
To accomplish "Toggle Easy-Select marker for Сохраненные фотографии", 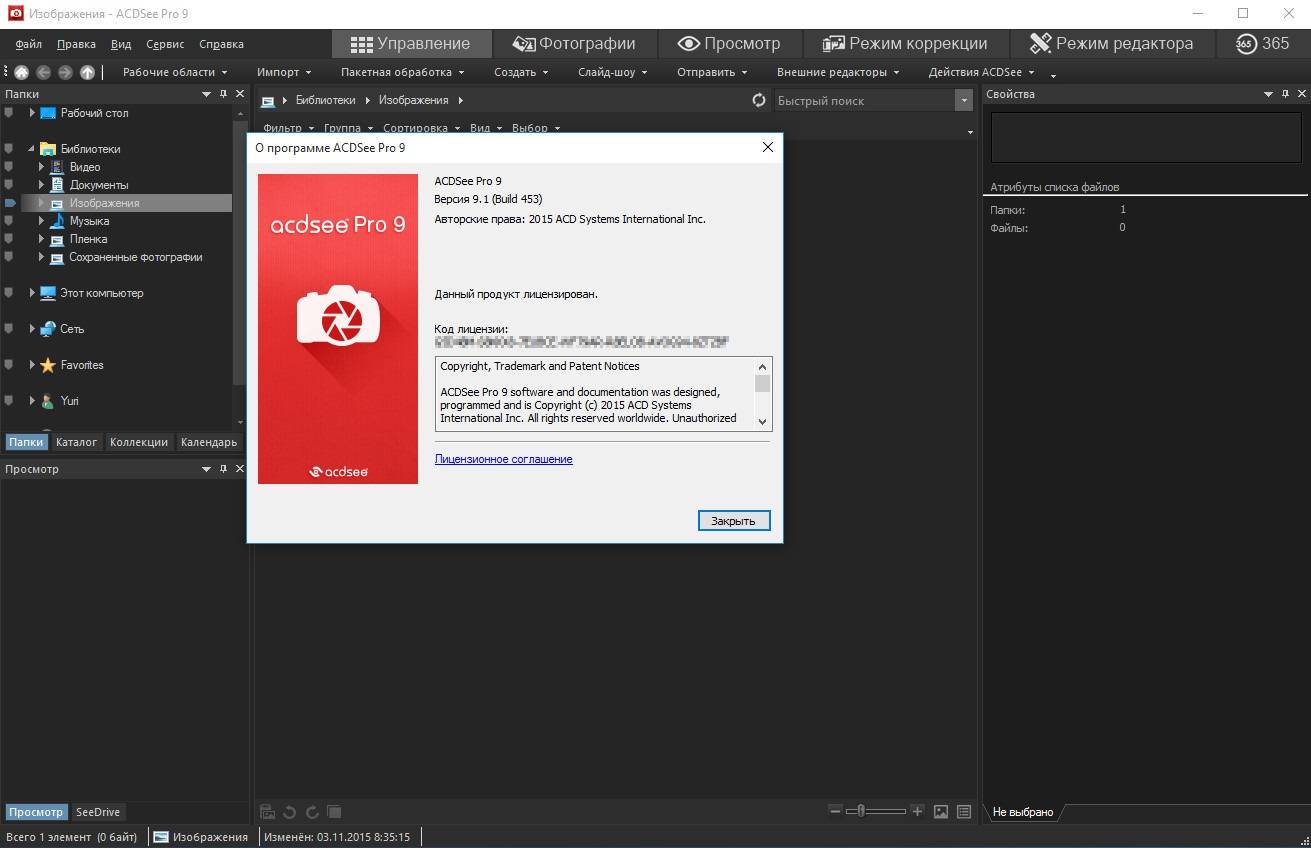I will (x=9, y=257).
